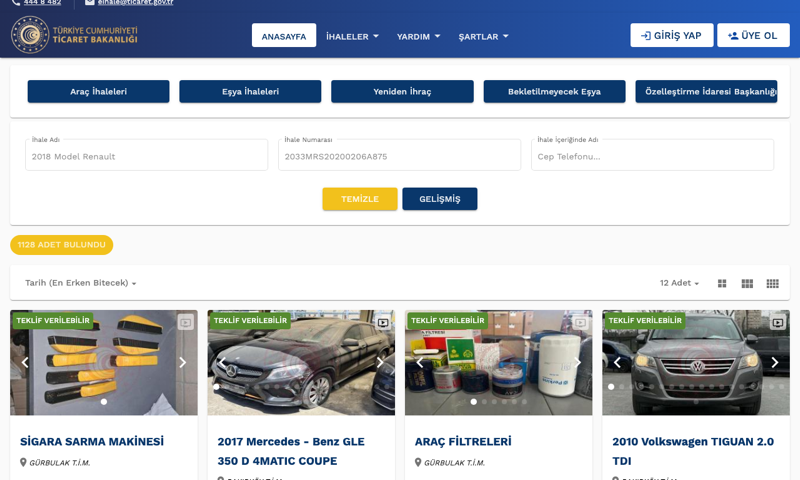800x480 pixels.
Task: Show previous image on Volkswagen Tiguan card
Action: [617, 362]
